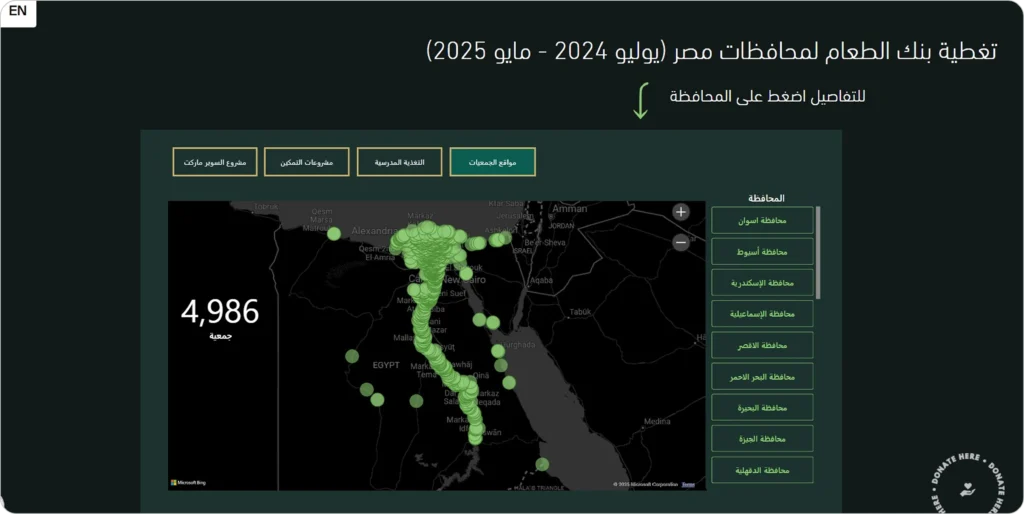The width and height of the screenshot is (1024, 514).
Task: Filter map by محافظة البحر الاحمر
Action: pyautogui.click(x=762, y=376)
